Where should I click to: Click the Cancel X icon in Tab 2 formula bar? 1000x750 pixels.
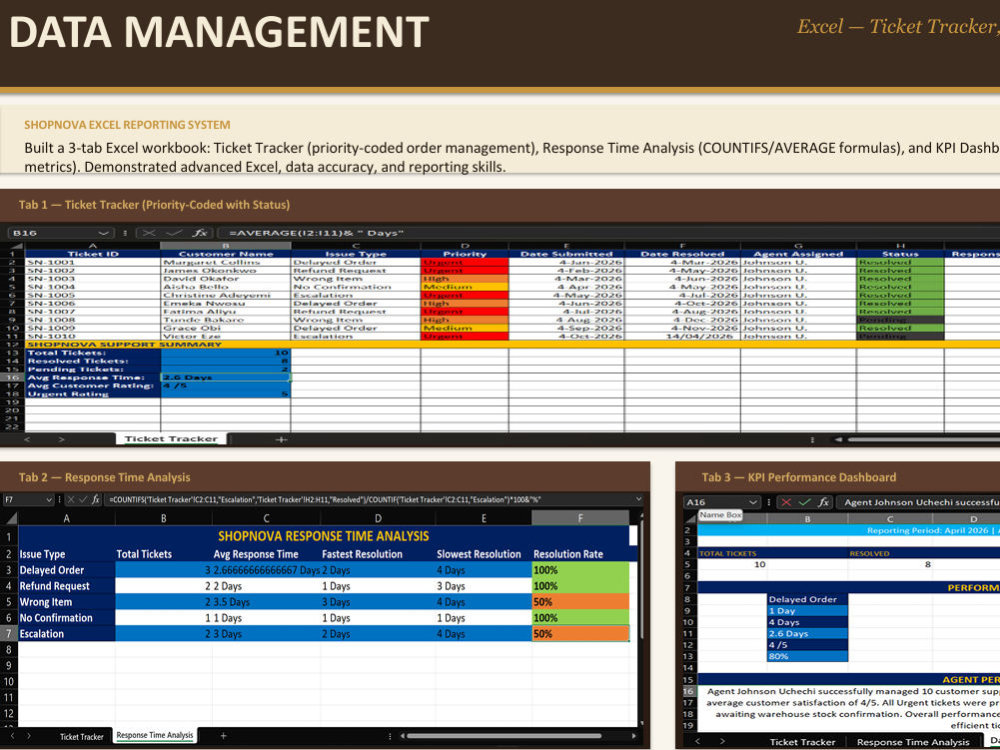coord(70,500)
